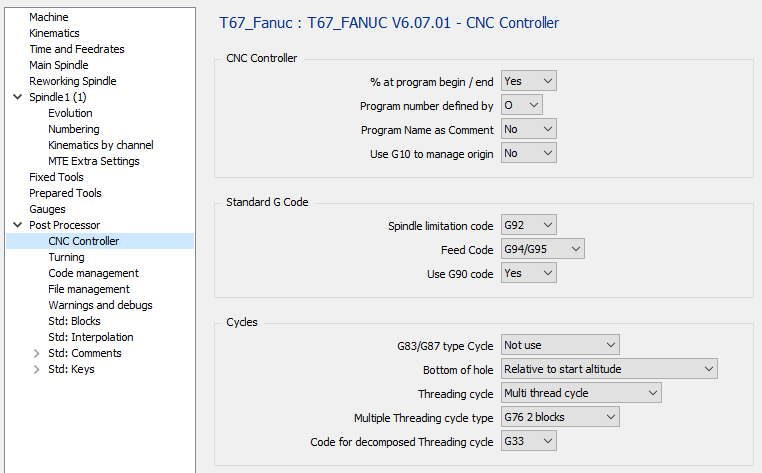
Task: Select Machine in the settings tree
Action: tap(49, 17)
